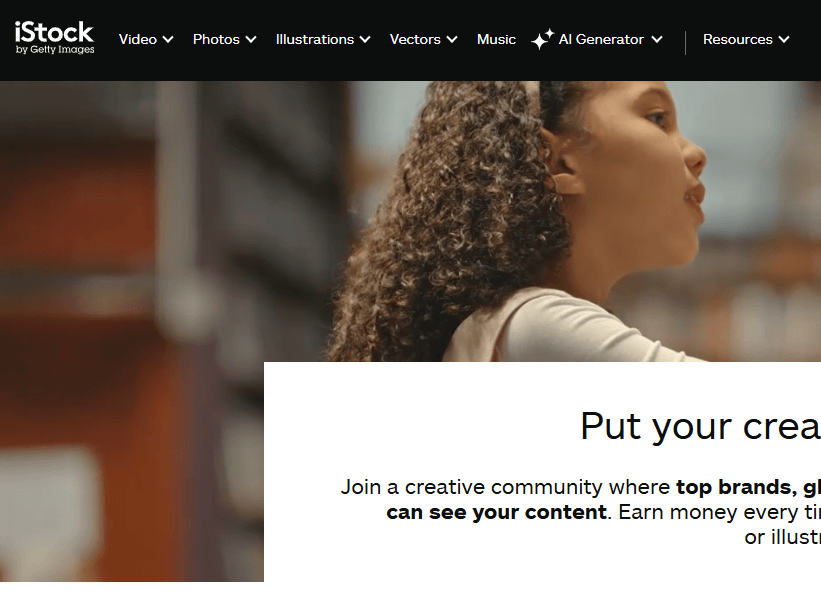Click the bold 'can see your content' text

(x=496, y=512)
